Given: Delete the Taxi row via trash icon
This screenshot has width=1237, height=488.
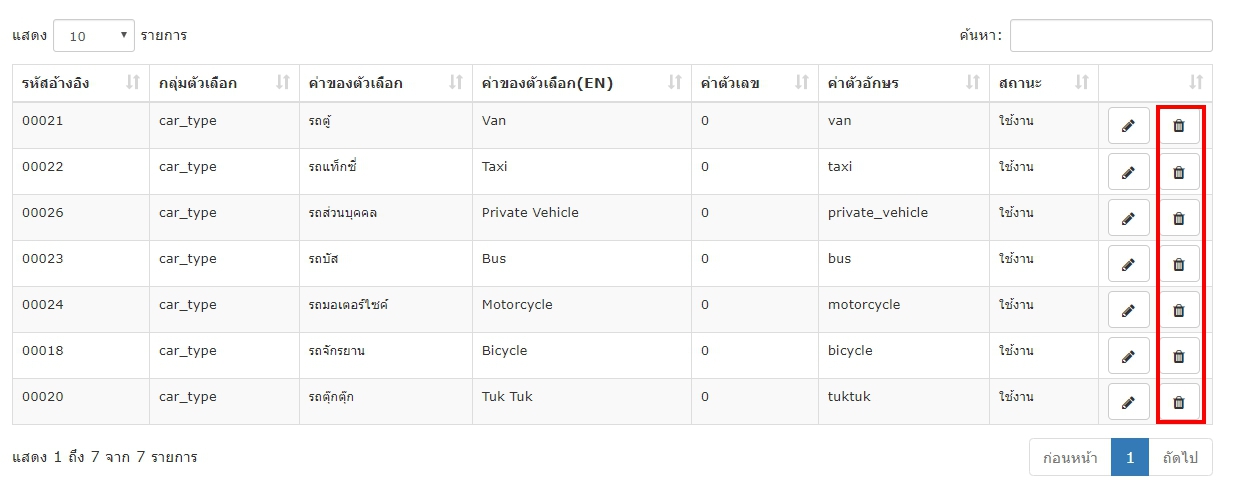Looking at the screenshot, I should [x=1178, y=172].
